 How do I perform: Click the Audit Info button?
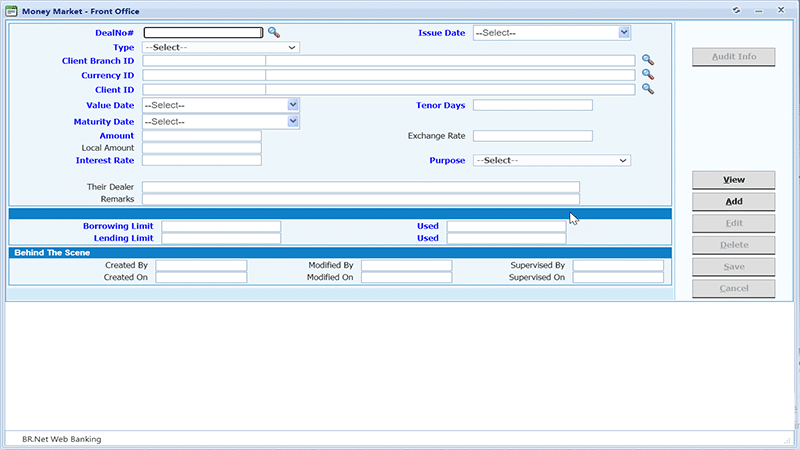pyautogui.click(x=734, y=57)
